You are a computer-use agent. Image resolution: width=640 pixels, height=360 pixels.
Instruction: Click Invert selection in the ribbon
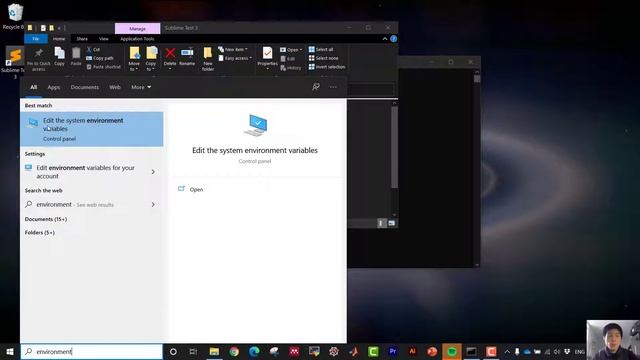327,67
